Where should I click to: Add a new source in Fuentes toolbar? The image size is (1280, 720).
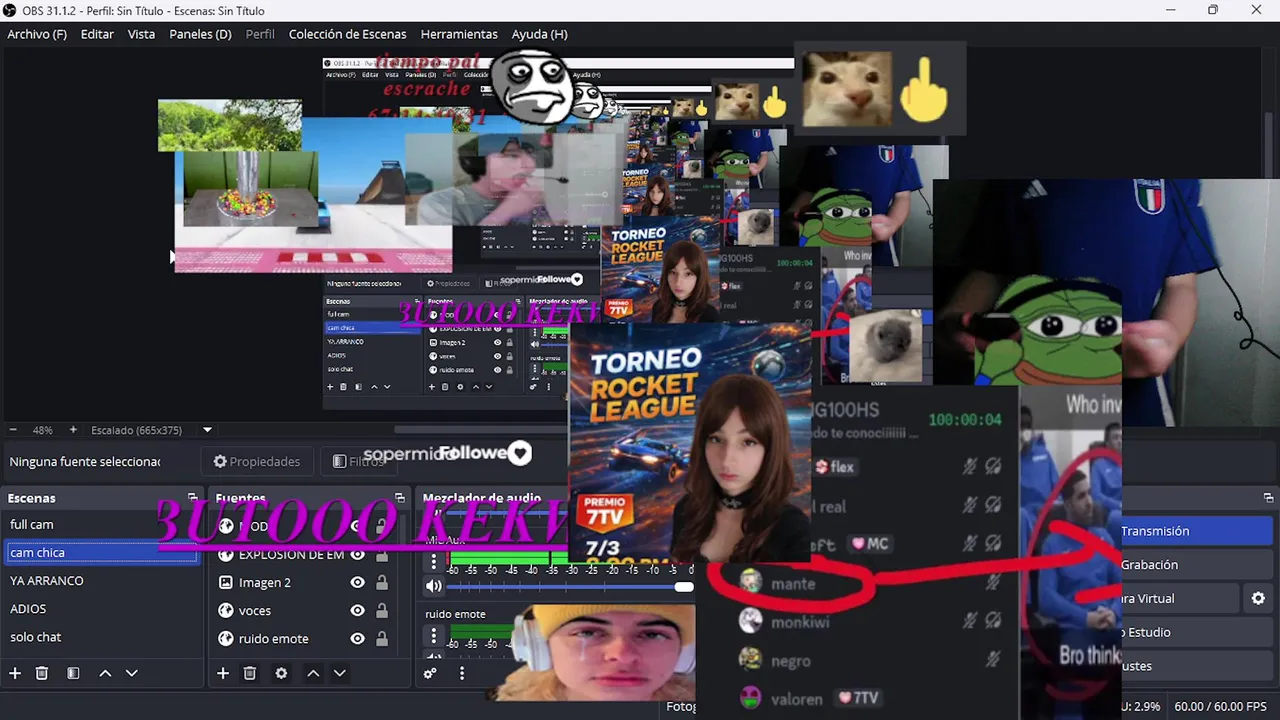223,673
